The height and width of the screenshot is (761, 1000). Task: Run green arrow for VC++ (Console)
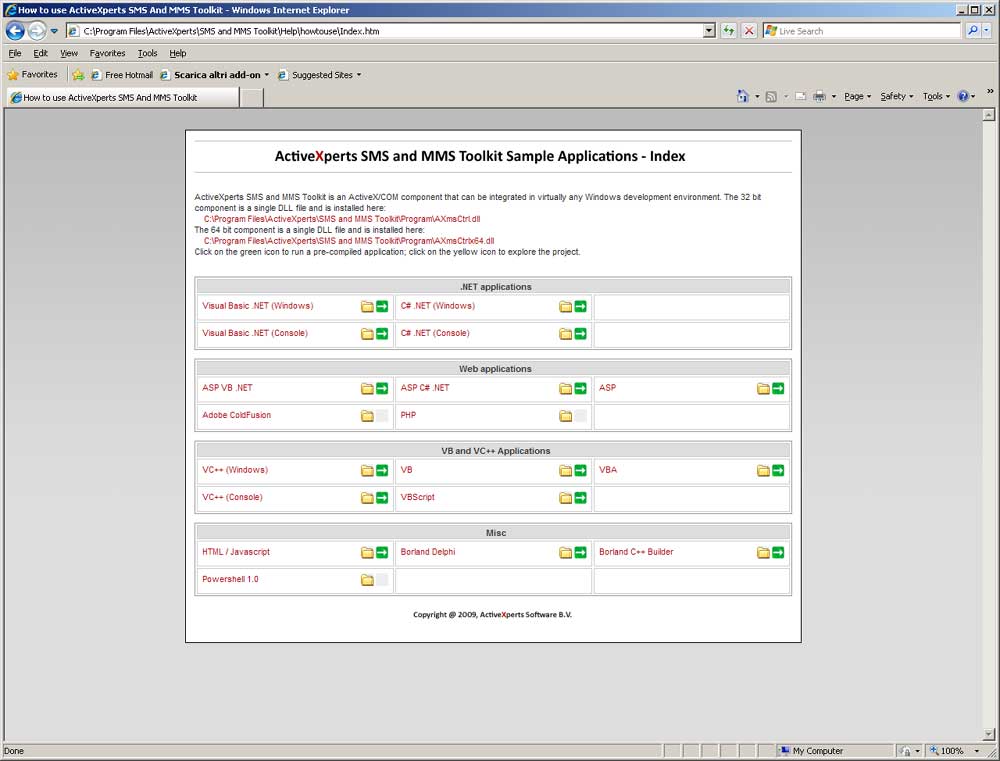[382, 498]
